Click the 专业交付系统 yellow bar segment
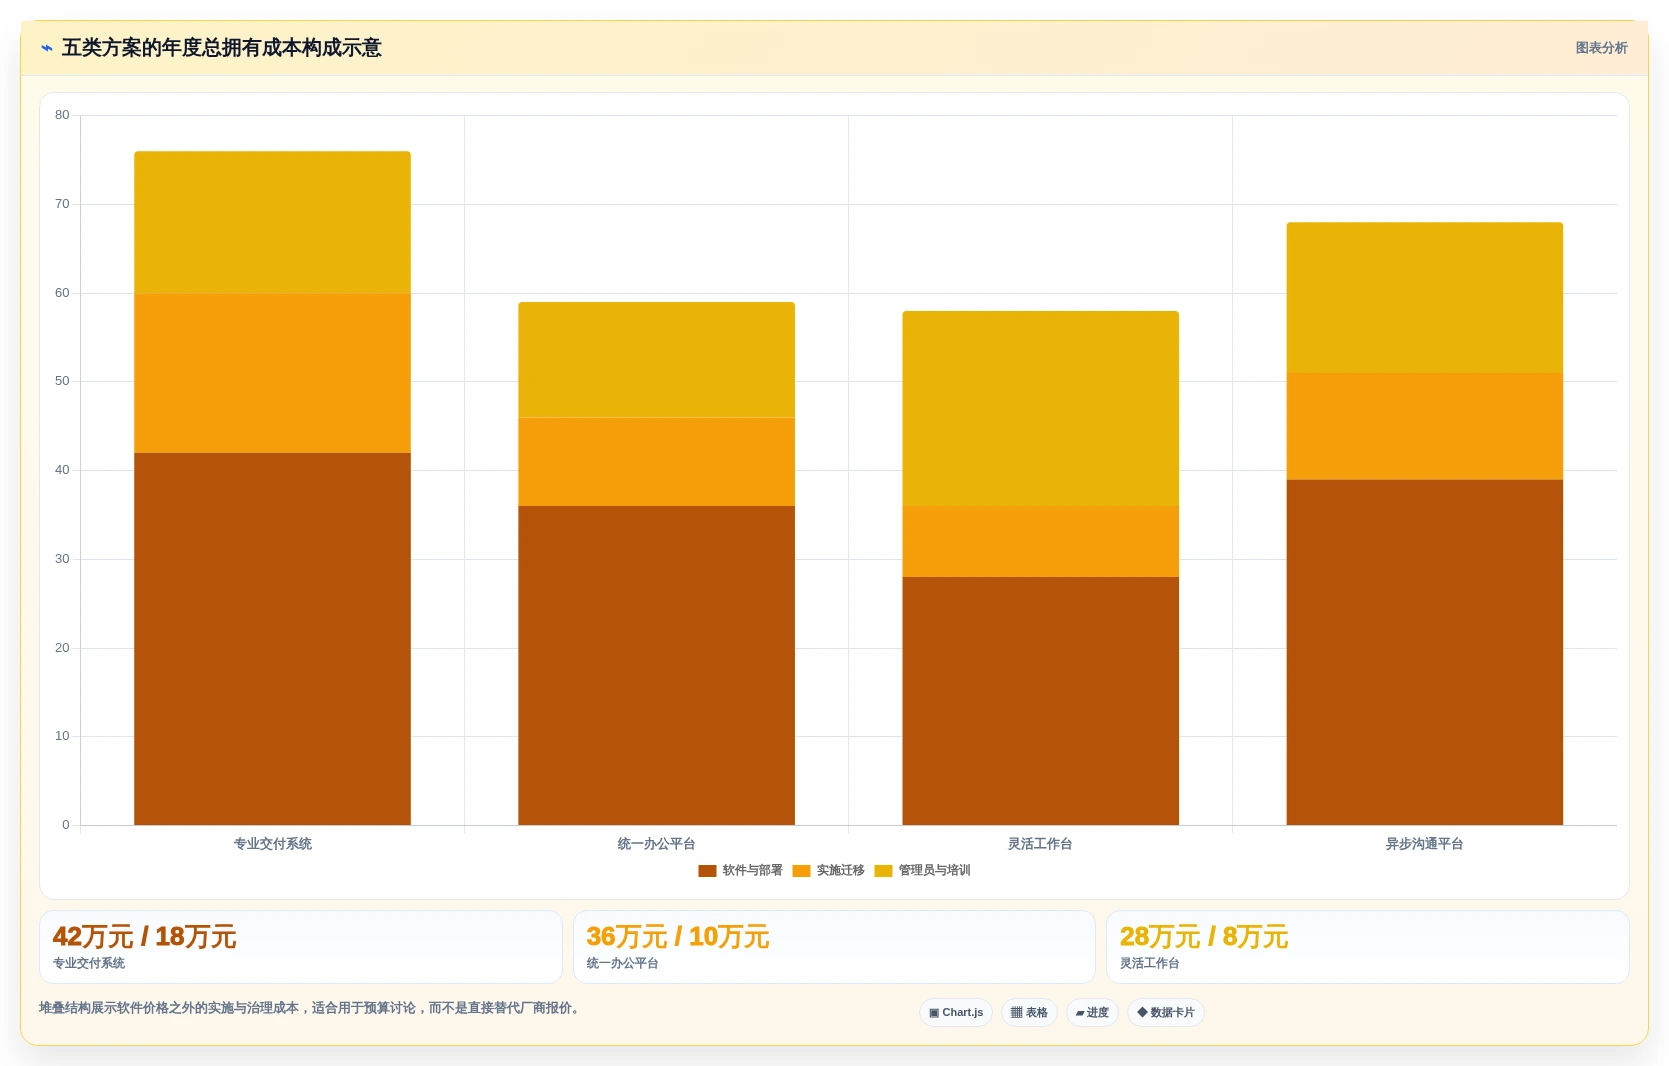Screen dimensions: 1669x1066 click(x=272, y=223)
